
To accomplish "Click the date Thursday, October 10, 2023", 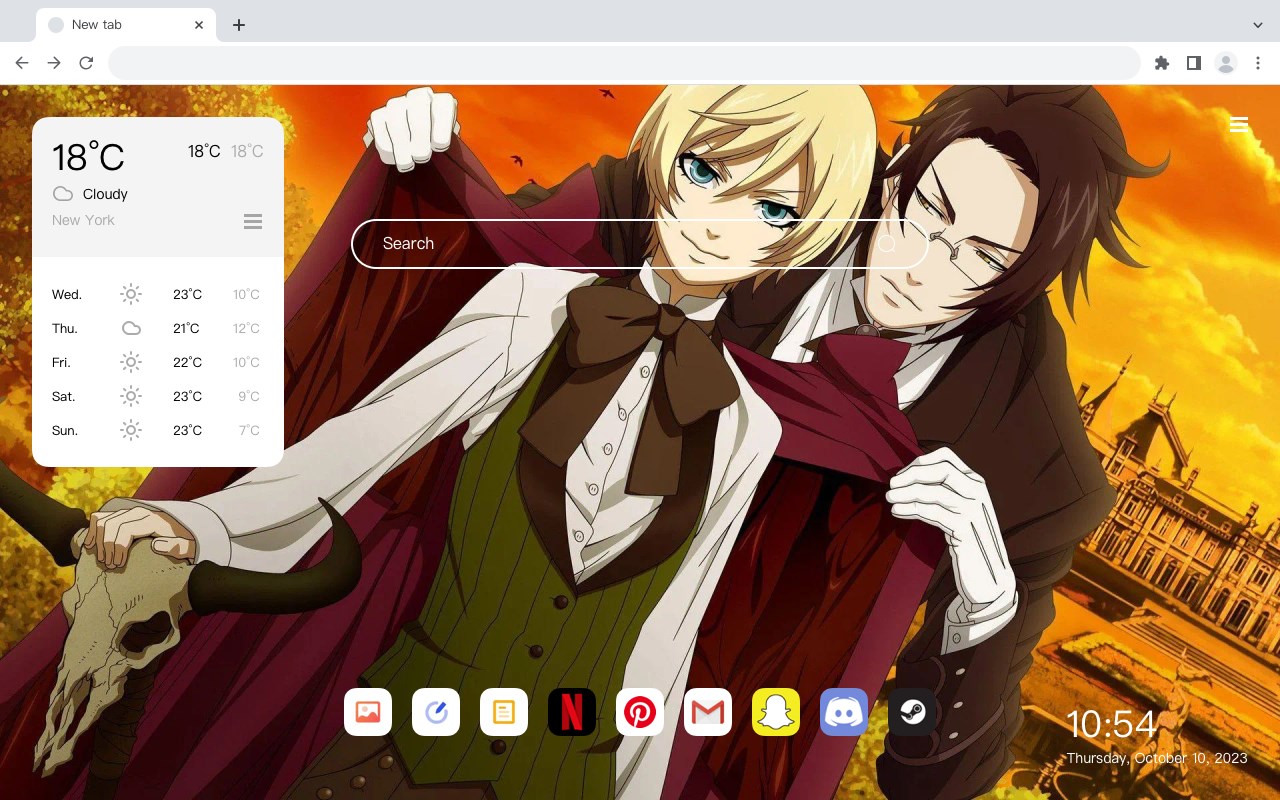I will pos(1157,758).
